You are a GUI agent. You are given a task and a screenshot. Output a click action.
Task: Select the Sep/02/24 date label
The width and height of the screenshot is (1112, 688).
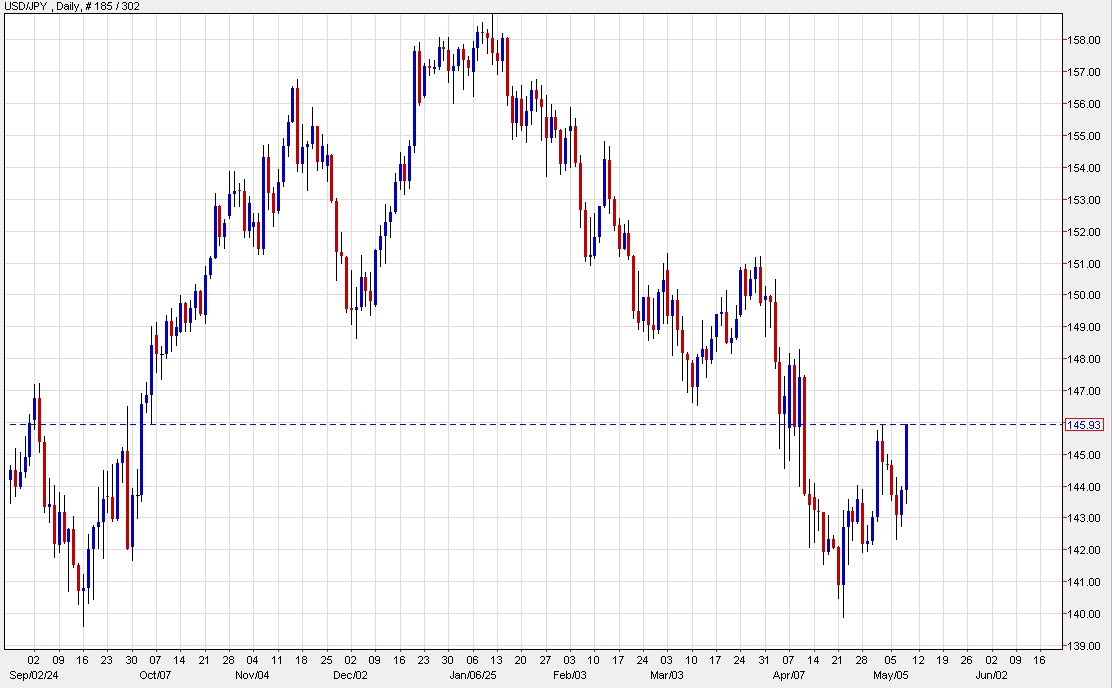[x=33, y=674]
